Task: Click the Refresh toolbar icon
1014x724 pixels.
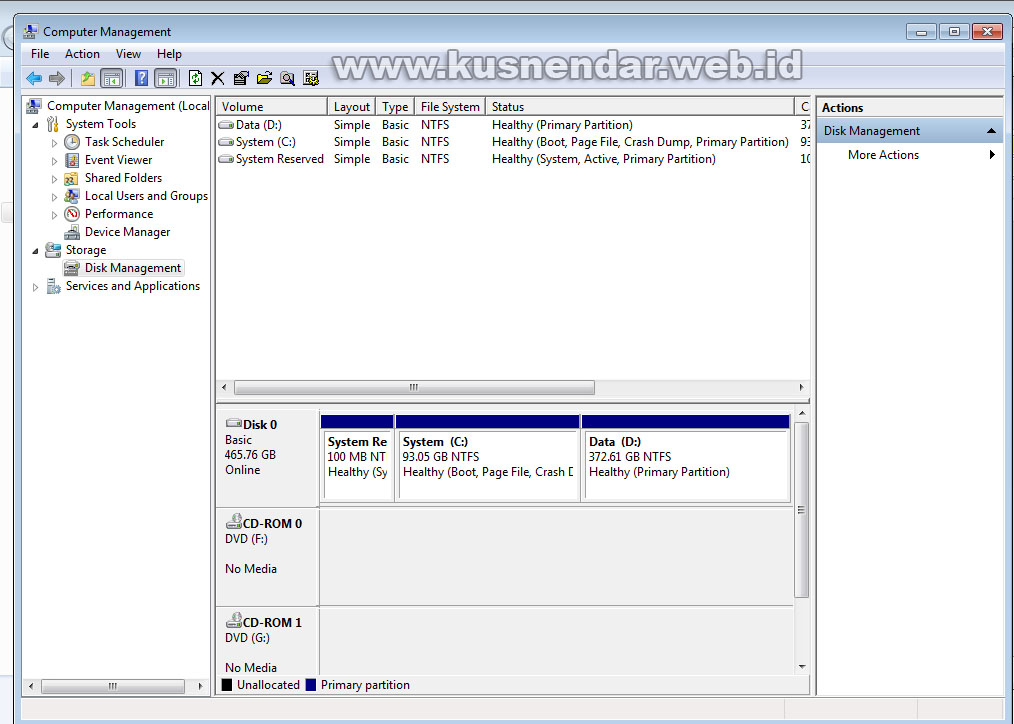Action: coord(195,78)
